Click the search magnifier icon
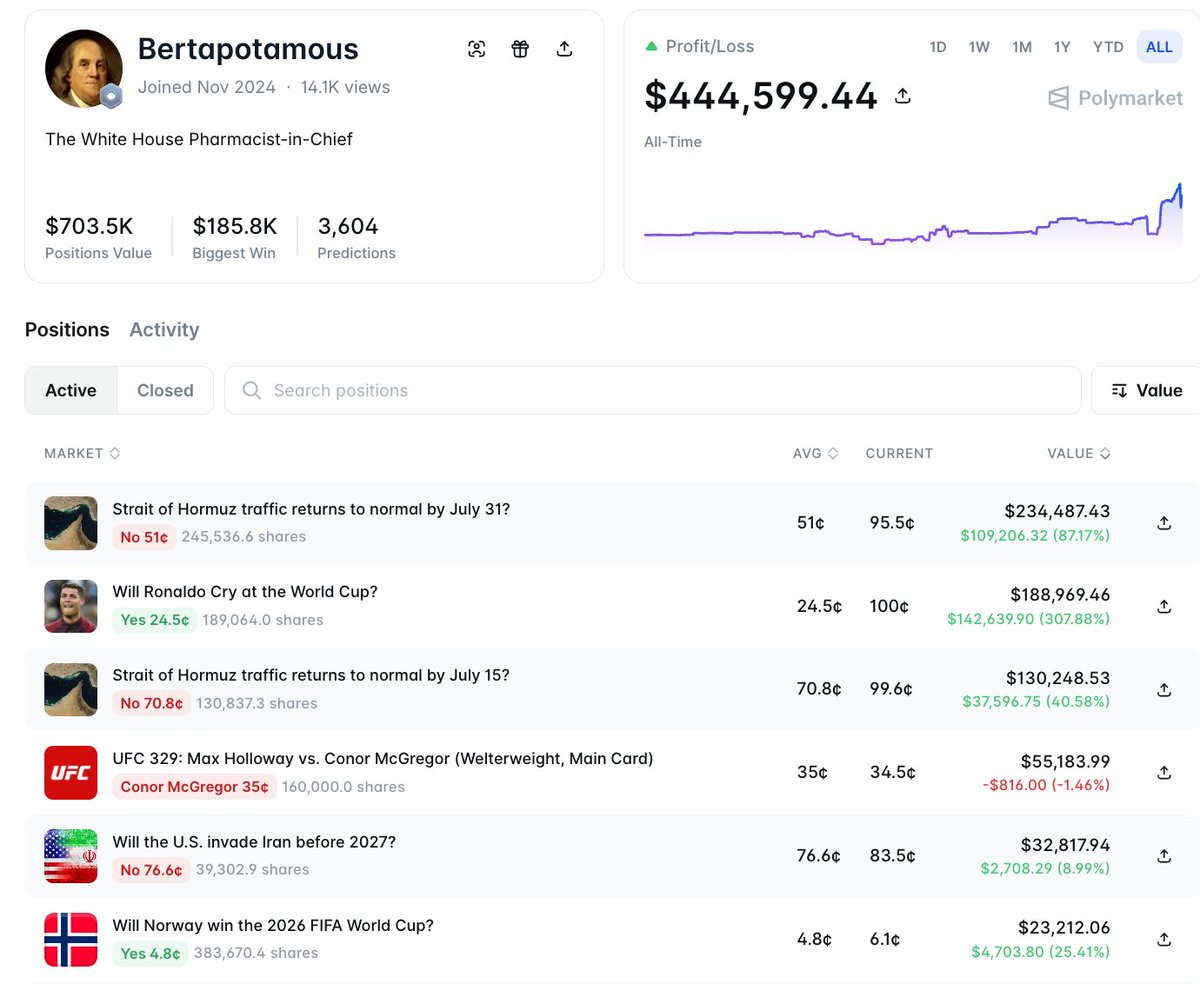 (252, 390)
